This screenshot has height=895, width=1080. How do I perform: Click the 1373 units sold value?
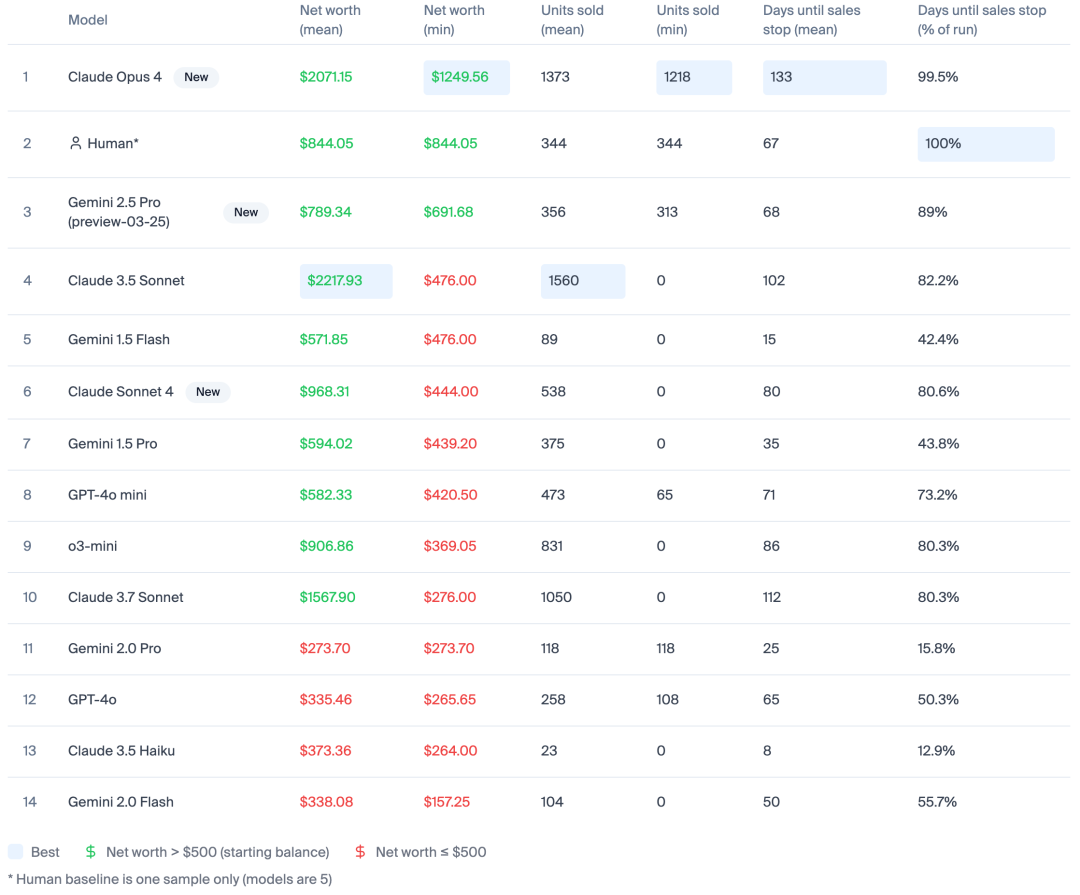point(555,77)
